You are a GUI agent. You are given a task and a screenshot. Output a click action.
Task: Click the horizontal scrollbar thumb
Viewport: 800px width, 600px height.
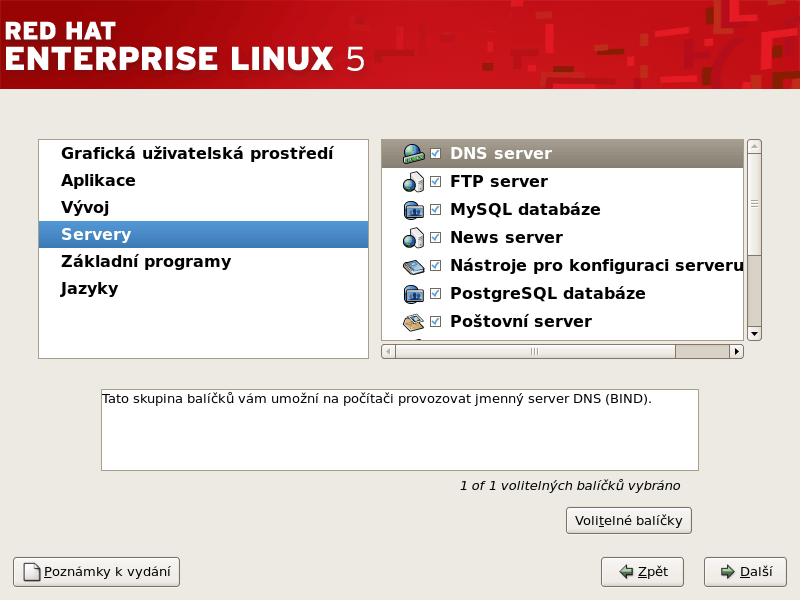point(535,352)
